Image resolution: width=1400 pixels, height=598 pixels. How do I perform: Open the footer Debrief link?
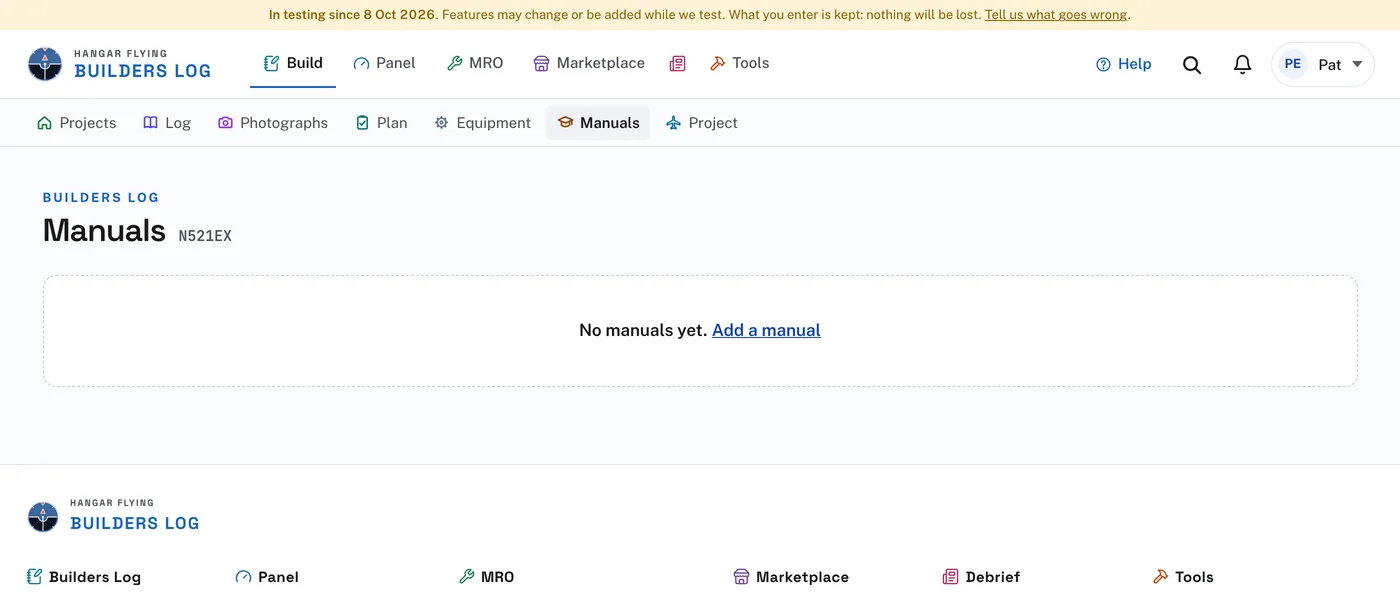click(x=981, y=577)
